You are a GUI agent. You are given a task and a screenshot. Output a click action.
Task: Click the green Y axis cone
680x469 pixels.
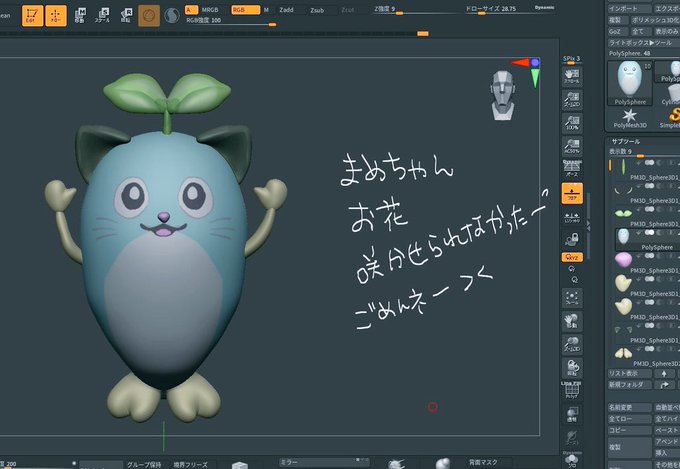click(535, 78)
